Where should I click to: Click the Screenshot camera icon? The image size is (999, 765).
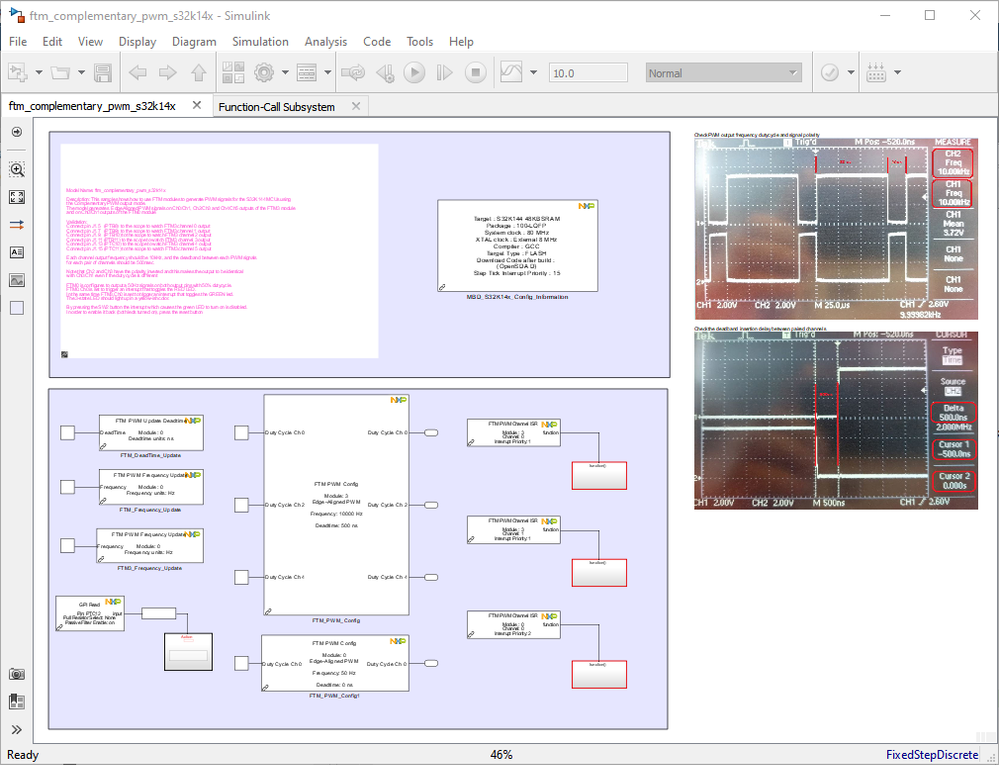pos(17,674)
